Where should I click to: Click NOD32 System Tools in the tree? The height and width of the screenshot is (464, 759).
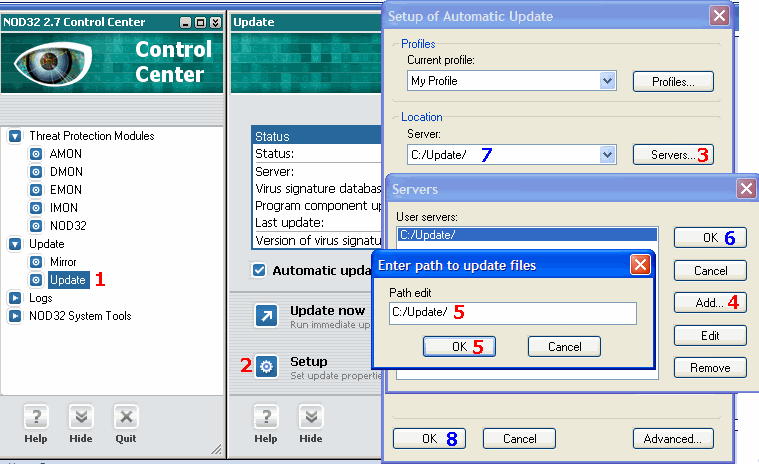(x=80, y=316)
